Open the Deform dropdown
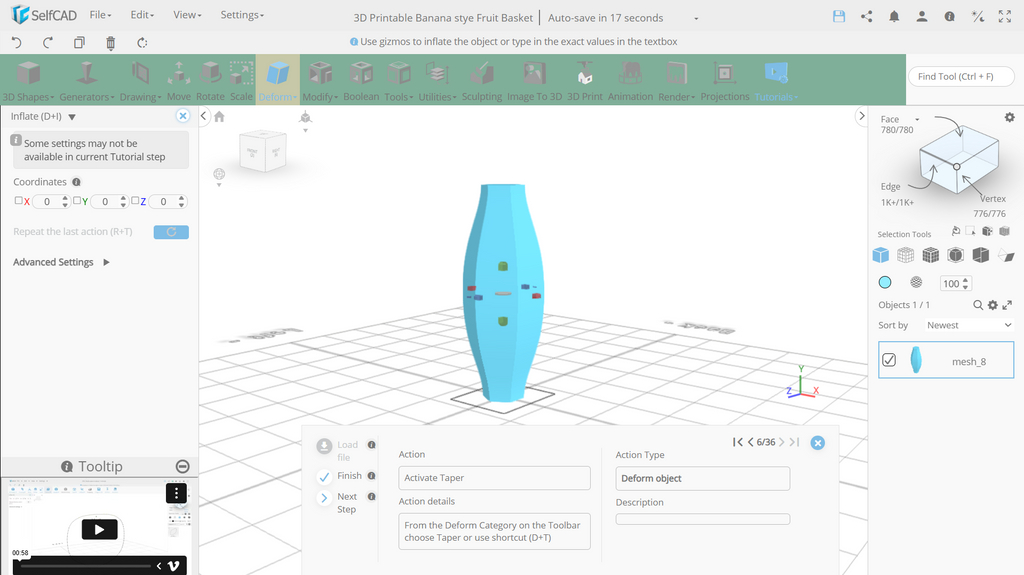Viewport: 1024px width, 575px height. [x=278, y=81]
